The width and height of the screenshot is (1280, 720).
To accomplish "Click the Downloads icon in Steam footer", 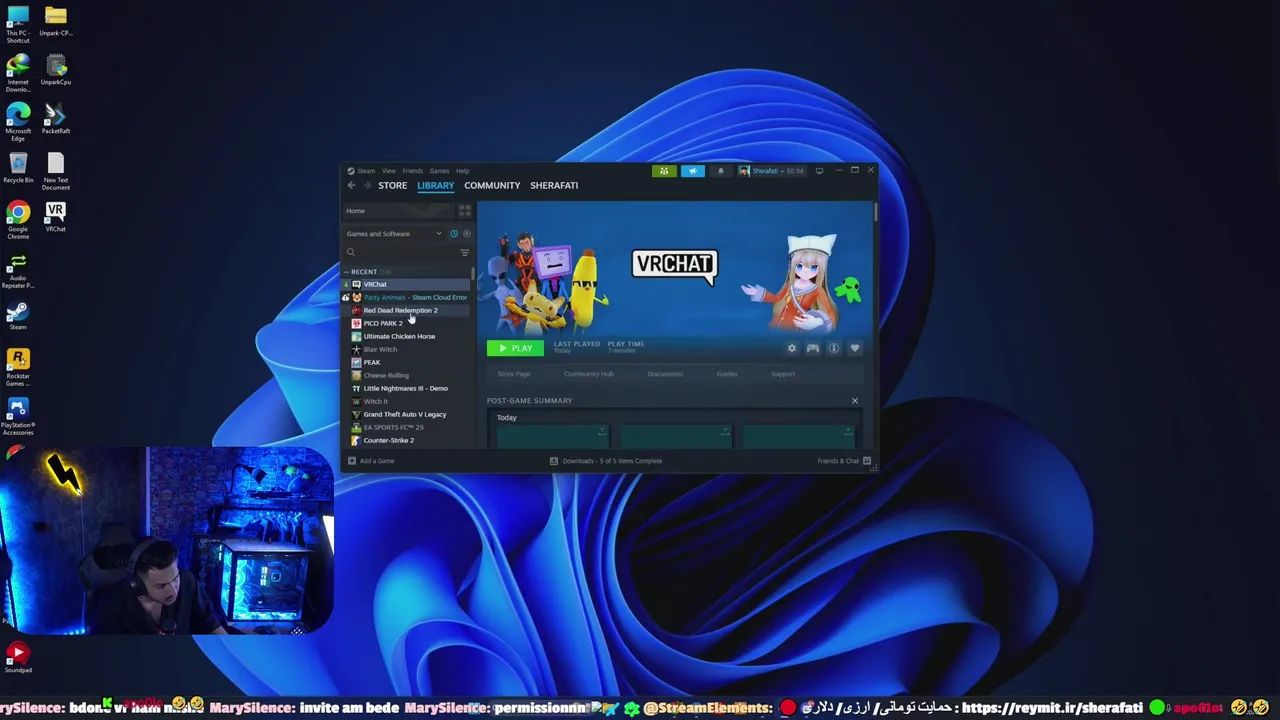I will point(553,461).
